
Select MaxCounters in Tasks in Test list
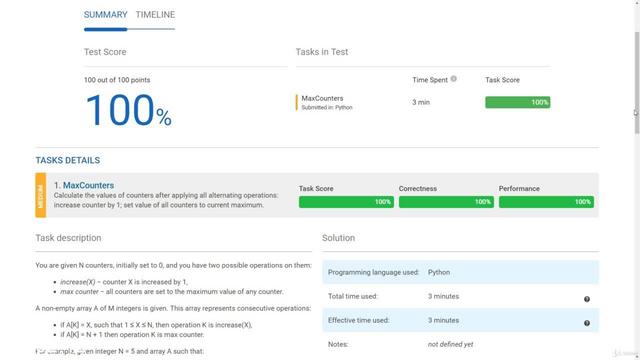(322, 98)
